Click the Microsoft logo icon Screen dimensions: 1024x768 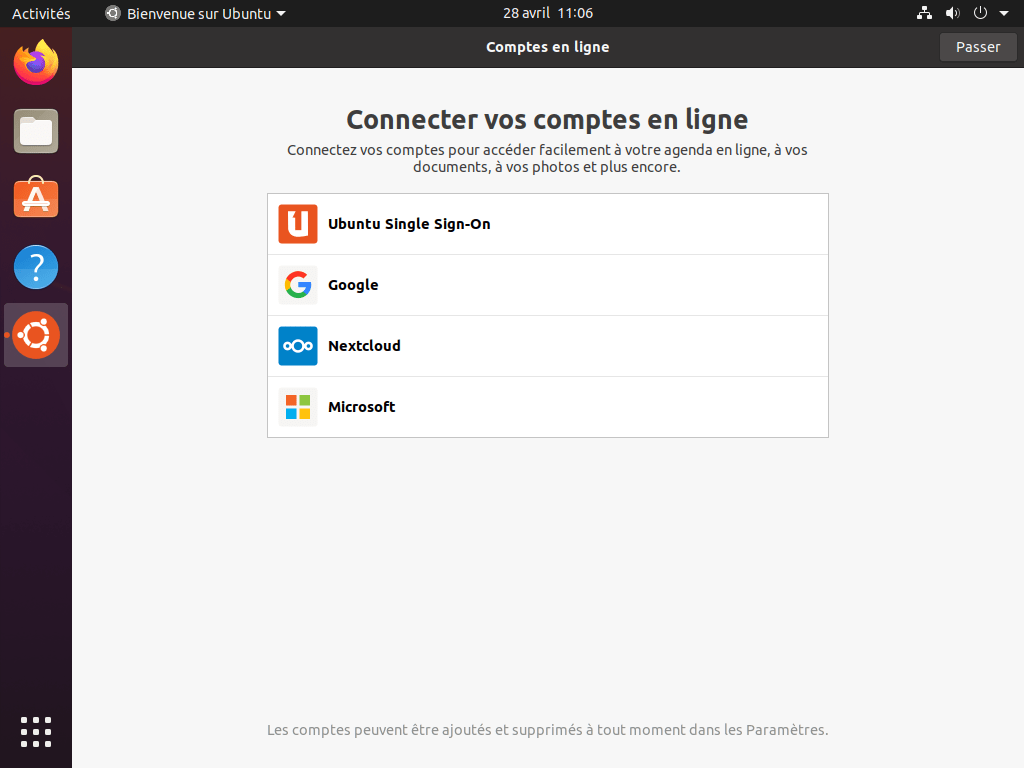(x=298, y=407)
